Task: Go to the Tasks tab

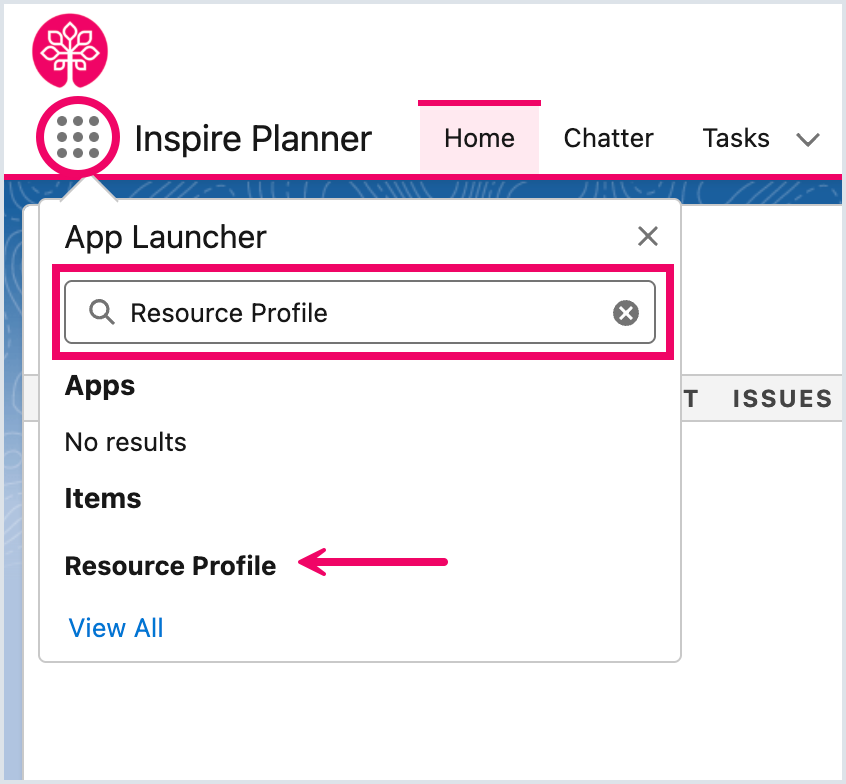Action: tap(736, 138)
